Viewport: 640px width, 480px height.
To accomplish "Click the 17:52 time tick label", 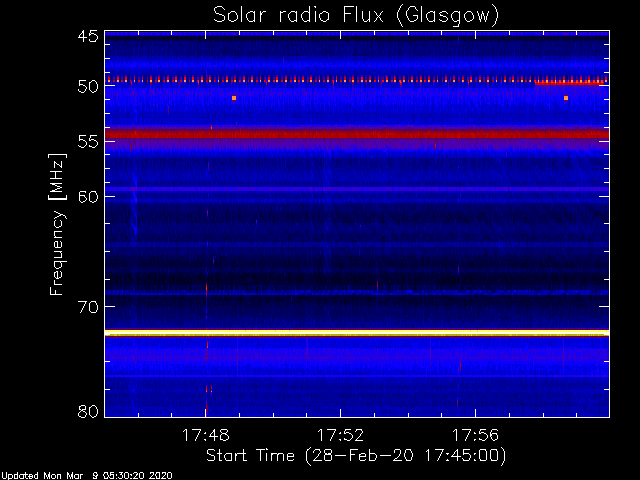I will (340, 435).
